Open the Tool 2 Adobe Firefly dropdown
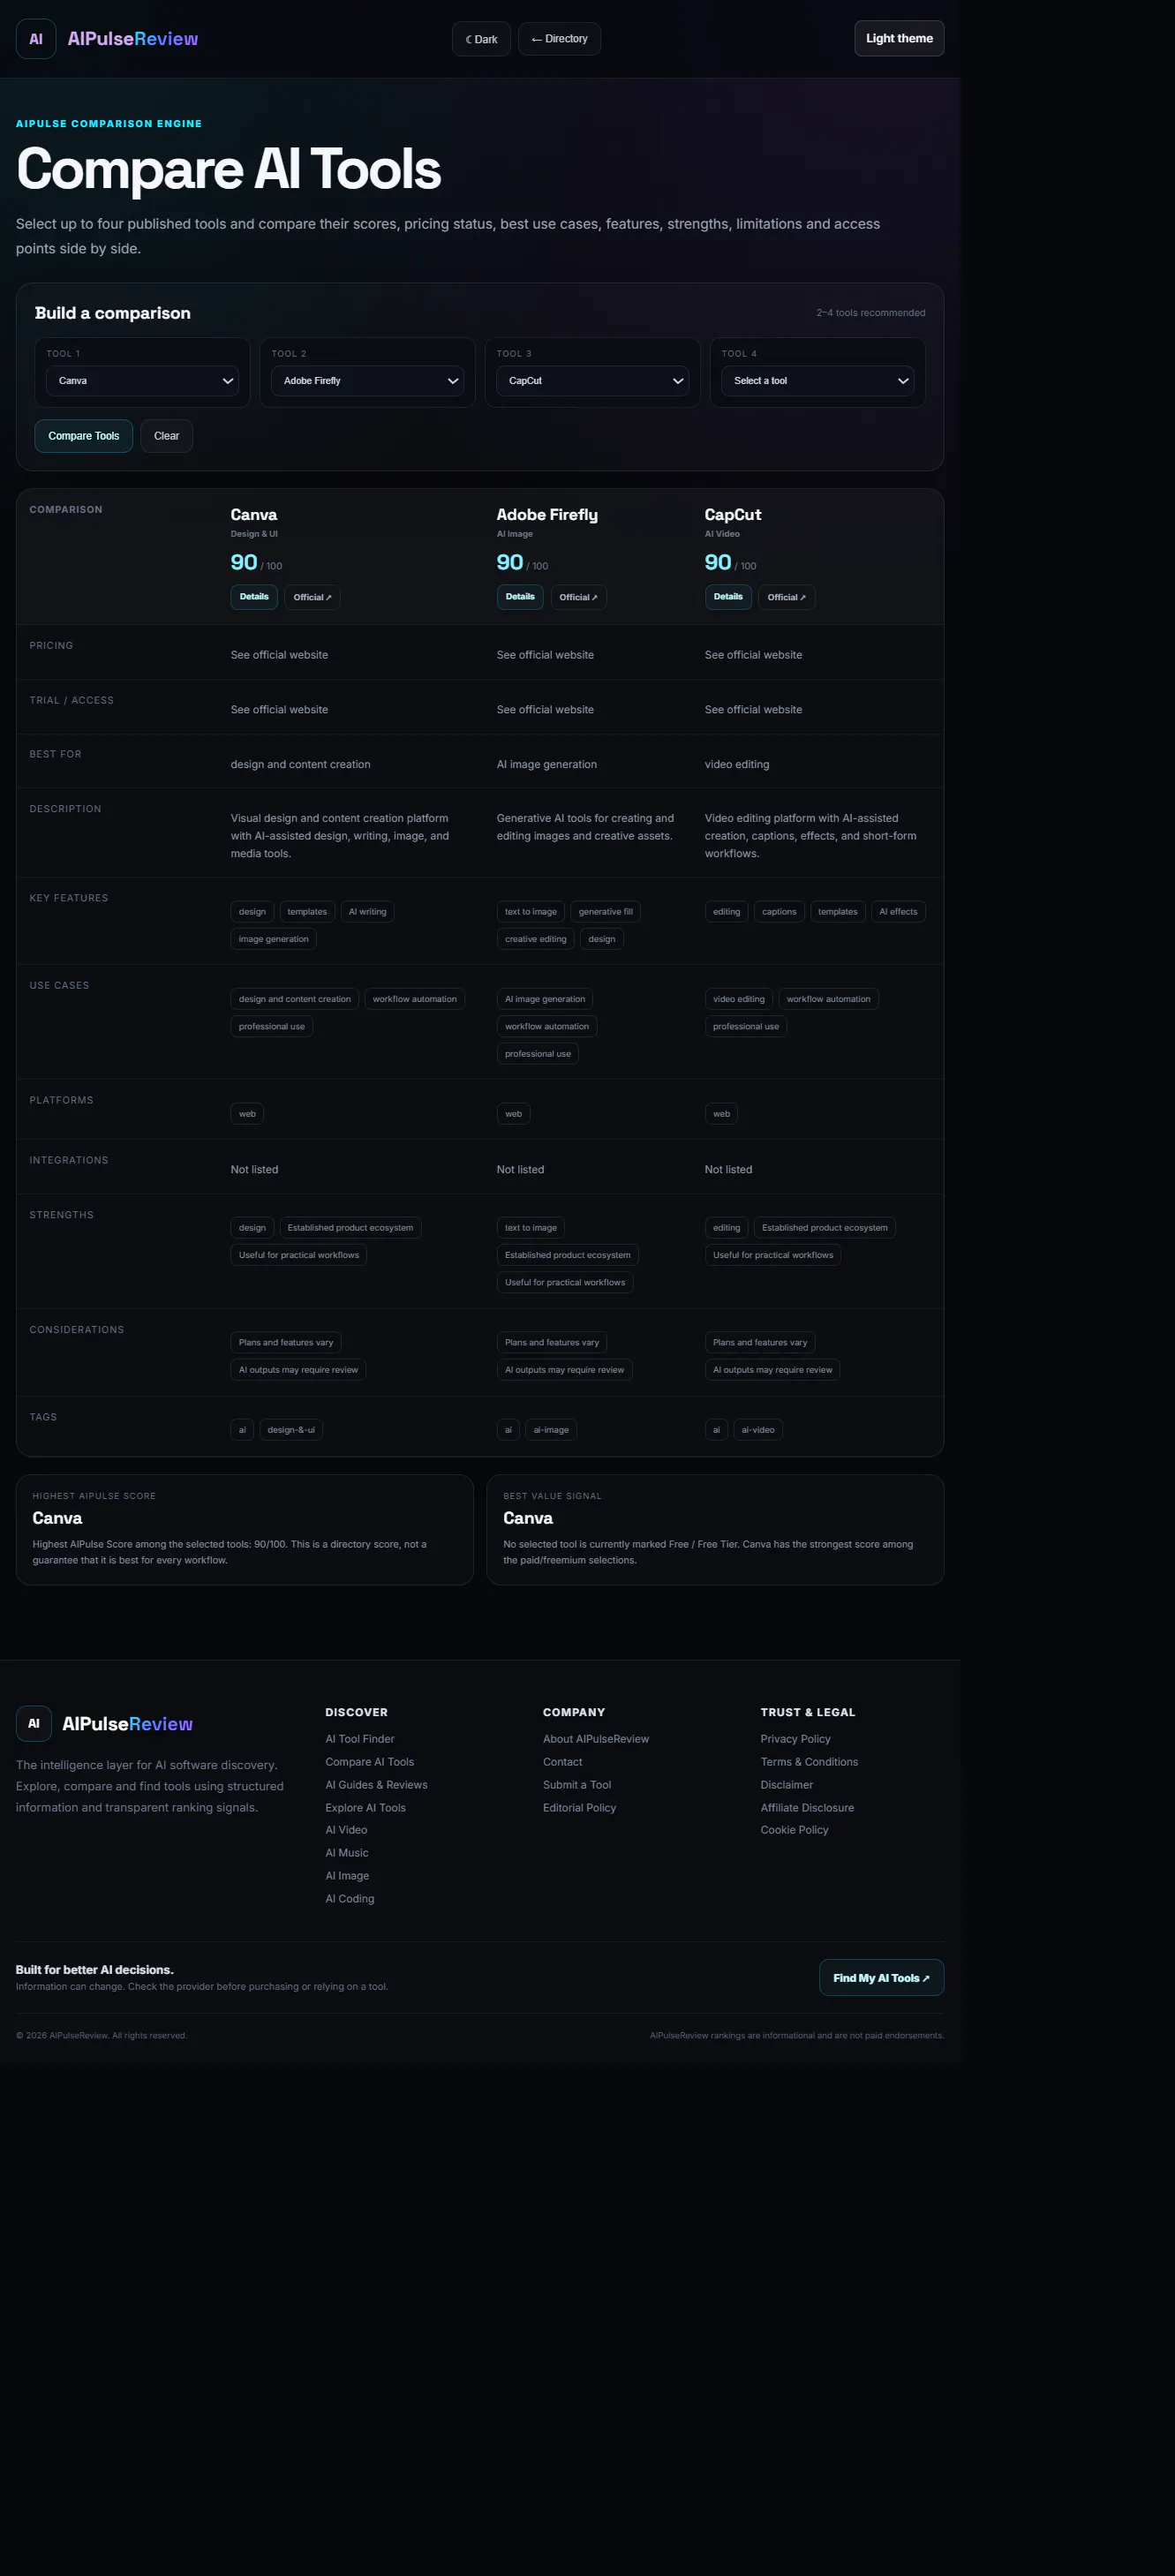Screen dimensions: 1175x2576 (367, 381)
